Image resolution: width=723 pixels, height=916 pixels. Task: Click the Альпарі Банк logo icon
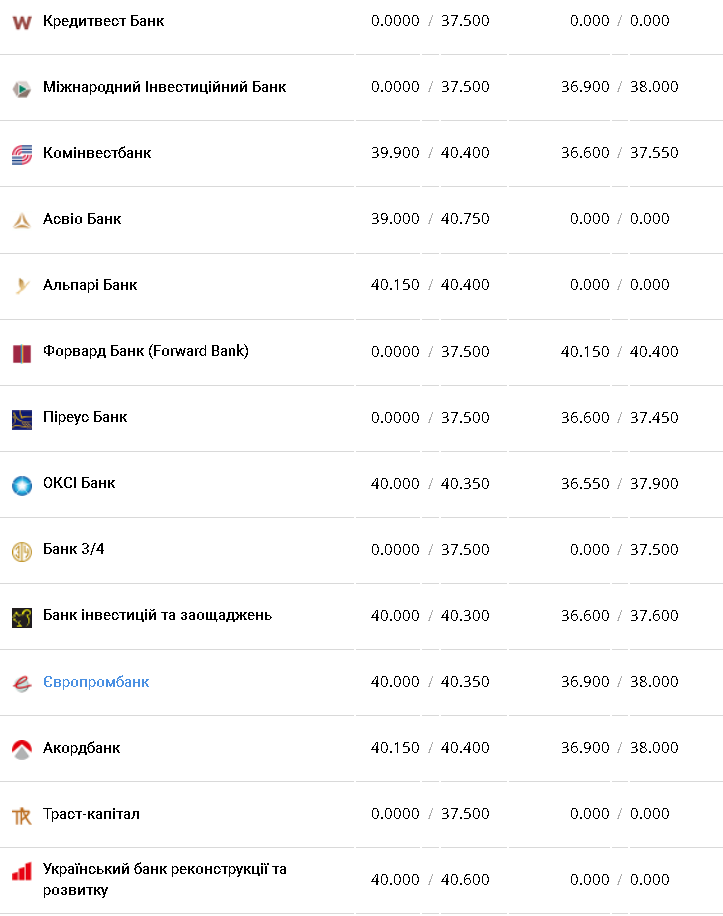pyautogui.click(x=22, y=286)
